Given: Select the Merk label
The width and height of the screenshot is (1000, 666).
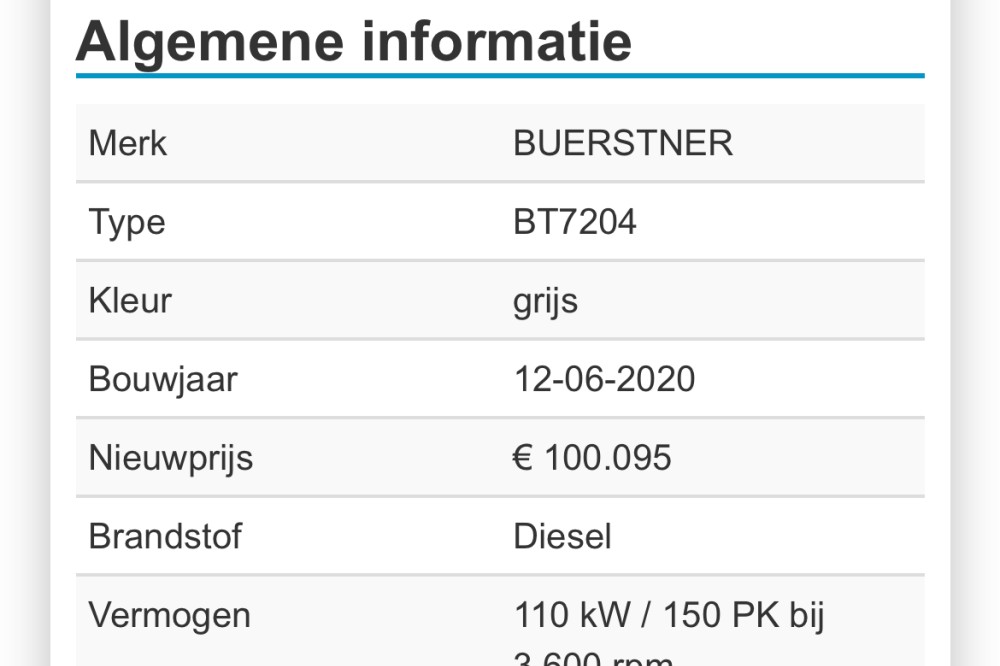Looking at the screenshot, I should [x=128, y=143].
